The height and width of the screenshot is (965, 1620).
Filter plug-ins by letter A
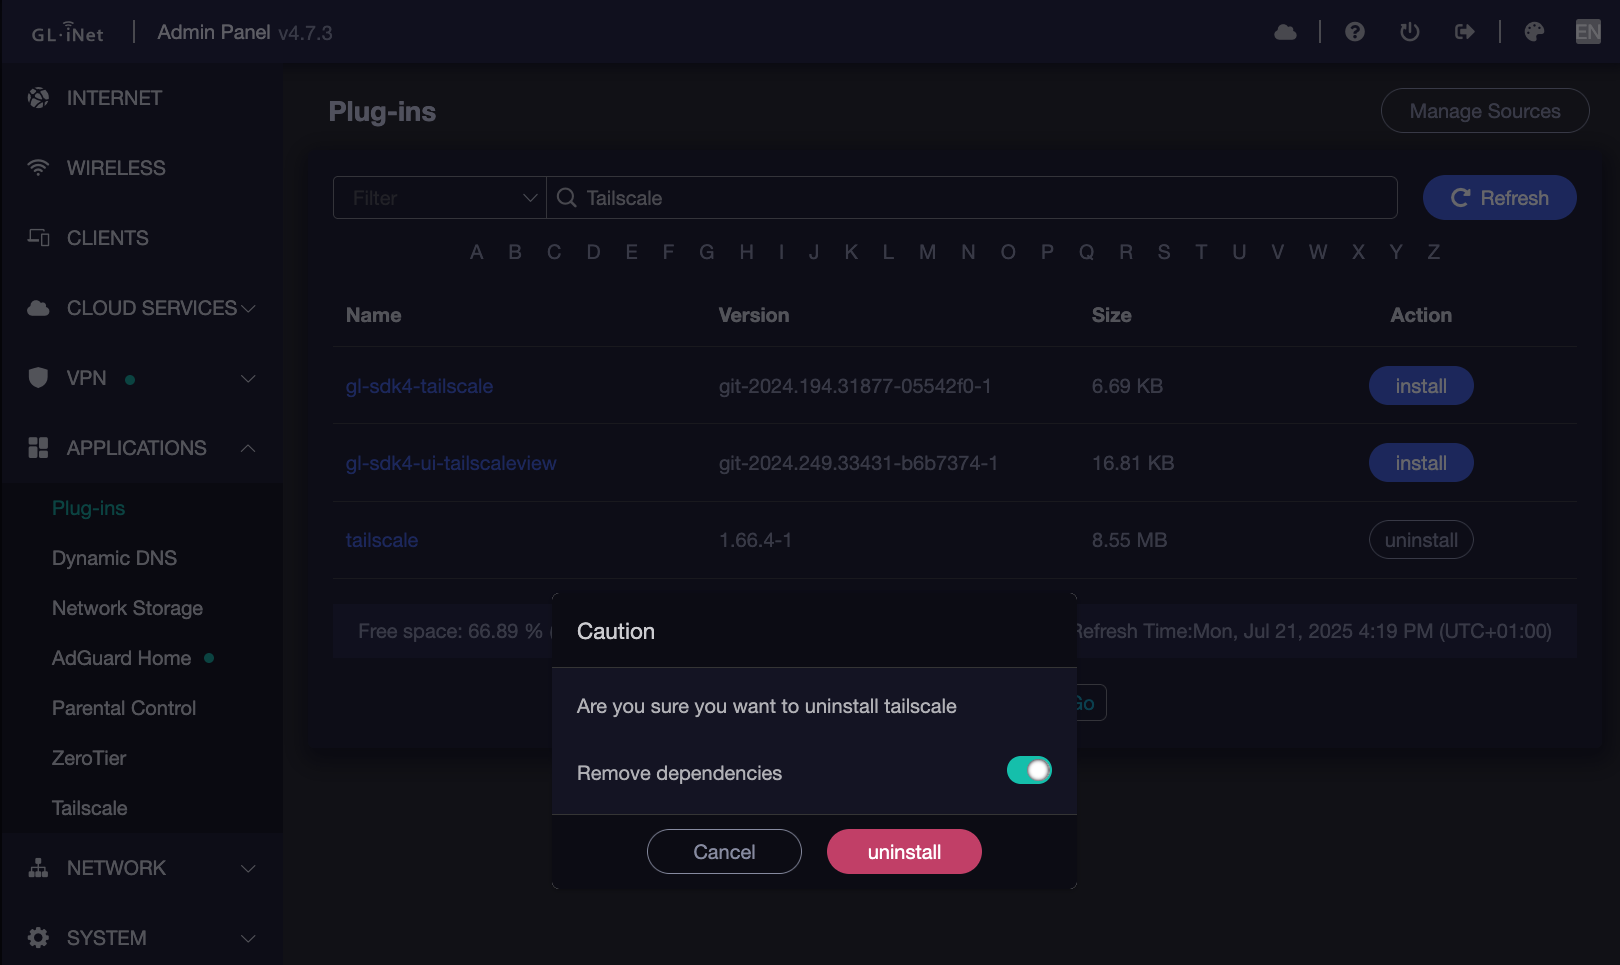(477, 252)
